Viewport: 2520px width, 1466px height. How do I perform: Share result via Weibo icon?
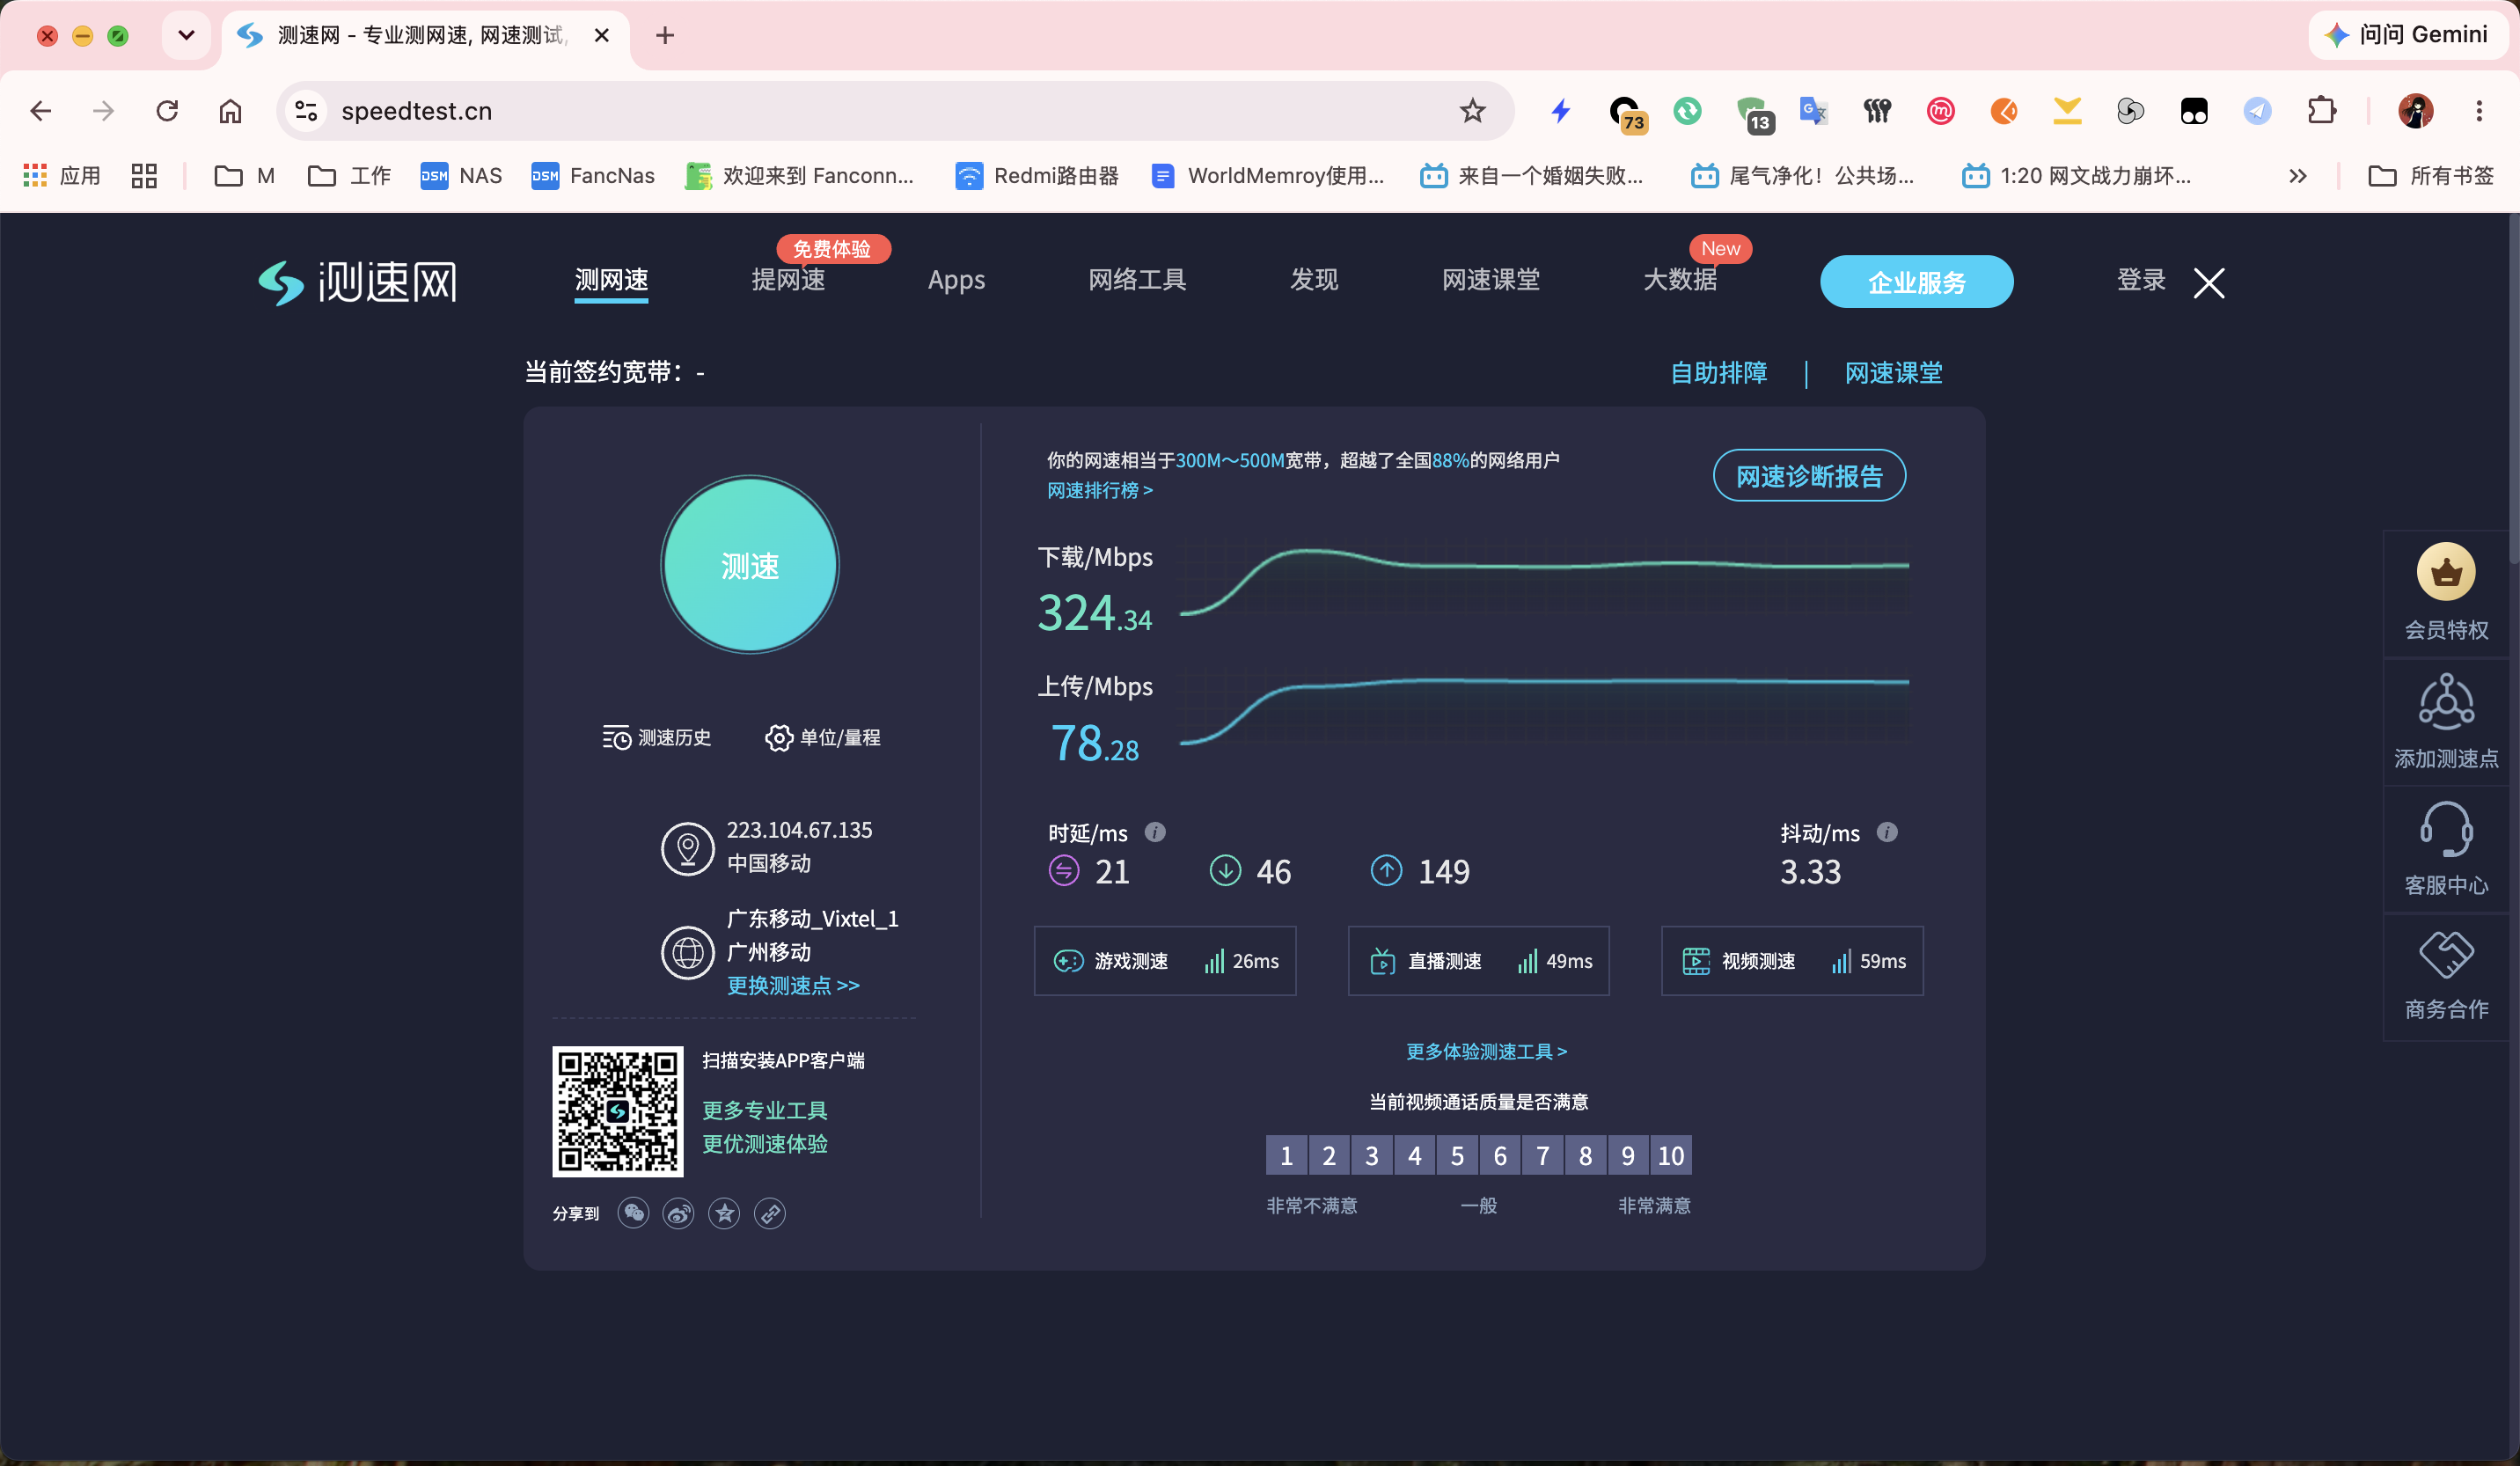[678, 1213]
